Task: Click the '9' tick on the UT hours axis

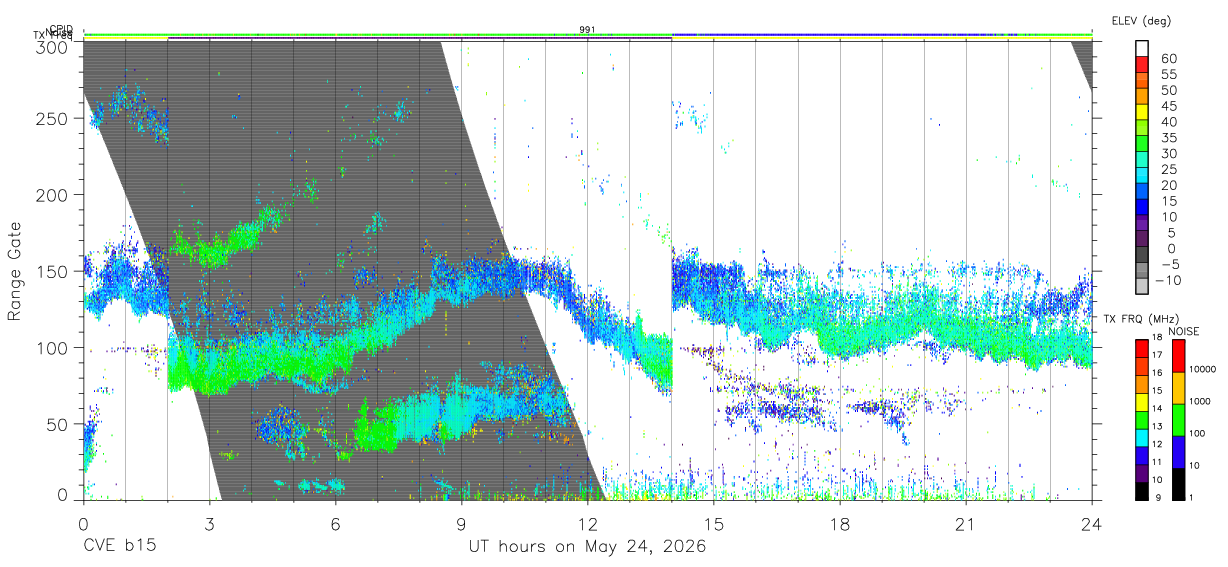Action: pyautogui.click(x=461, y=523)
